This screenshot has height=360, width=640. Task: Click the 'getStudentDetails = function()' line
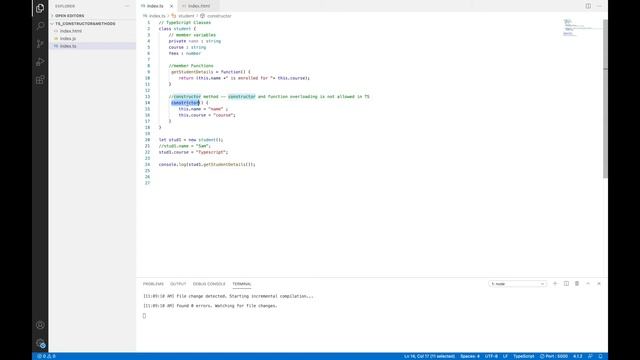211,72
